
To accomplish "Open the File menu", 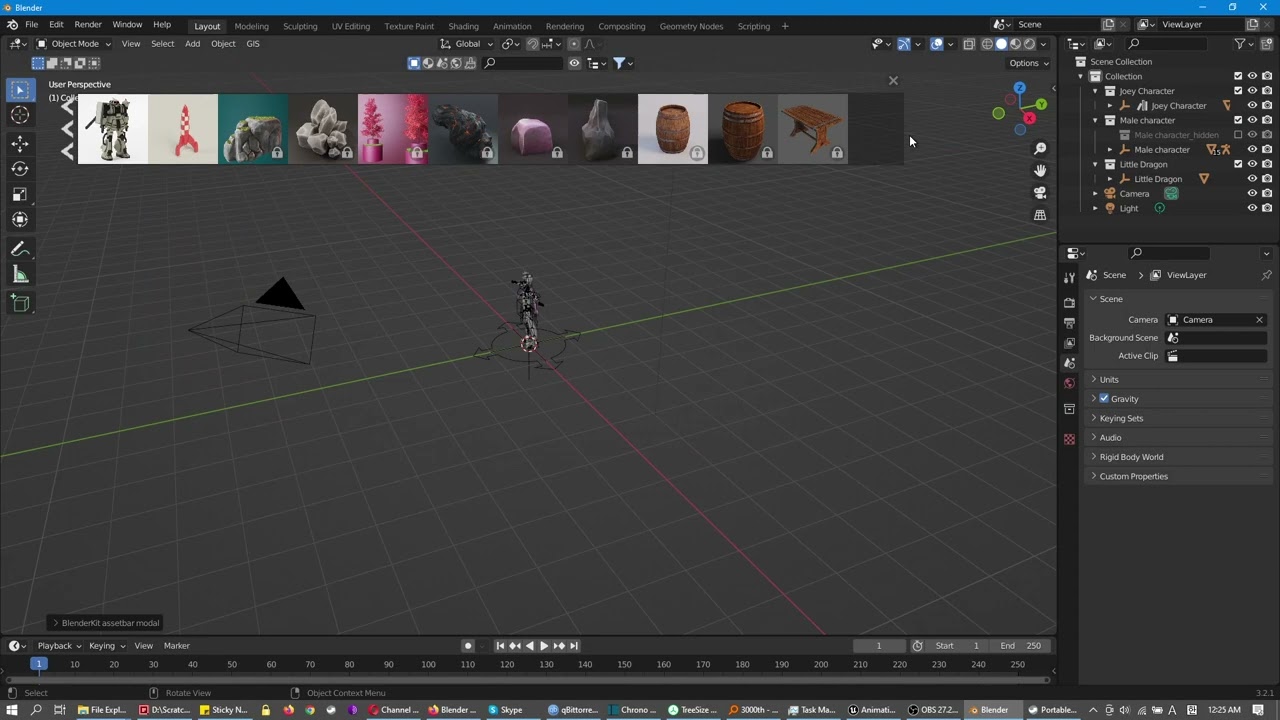I will click(x=31, y=24).
